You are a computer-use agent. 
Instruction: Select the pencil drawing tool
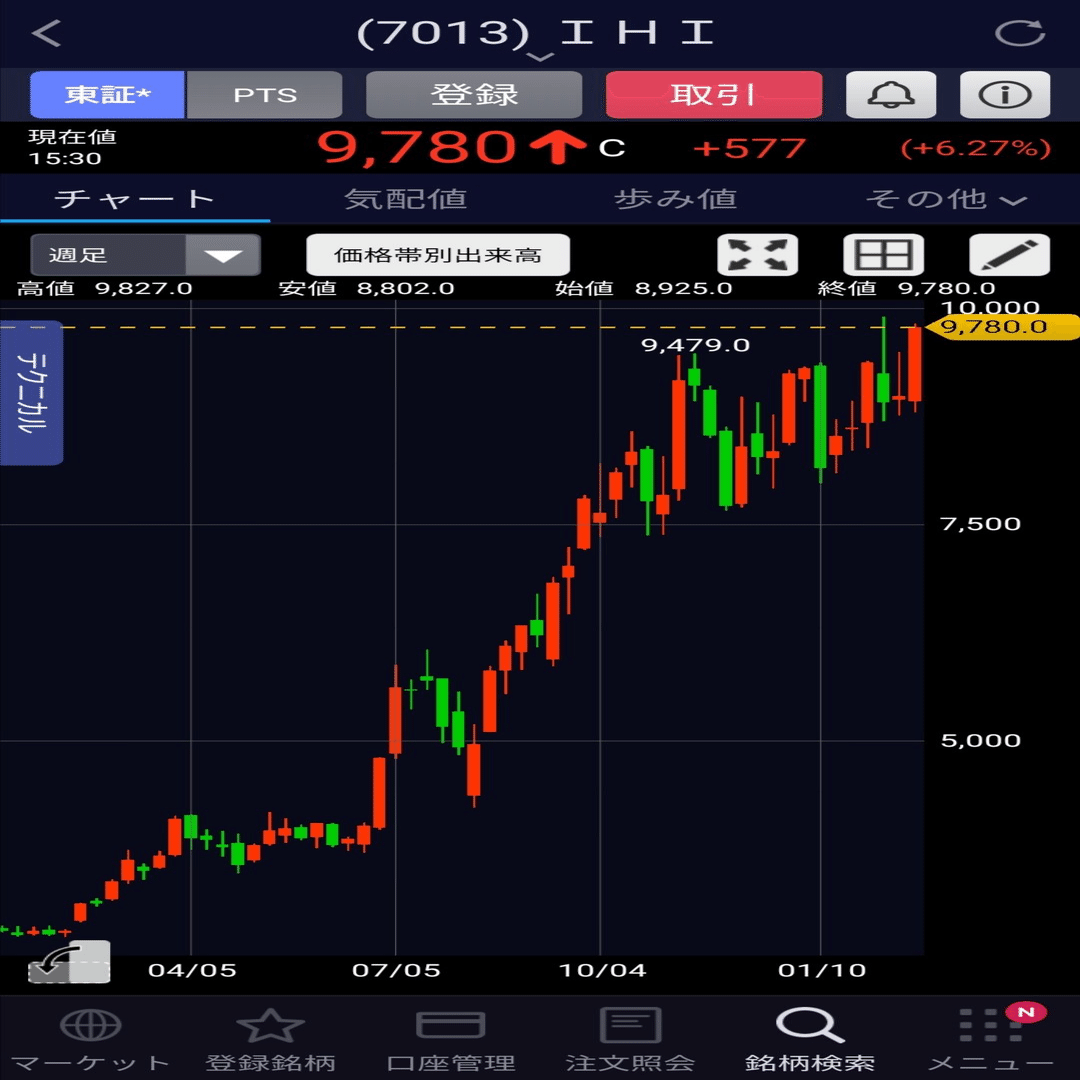(1010, 255)
